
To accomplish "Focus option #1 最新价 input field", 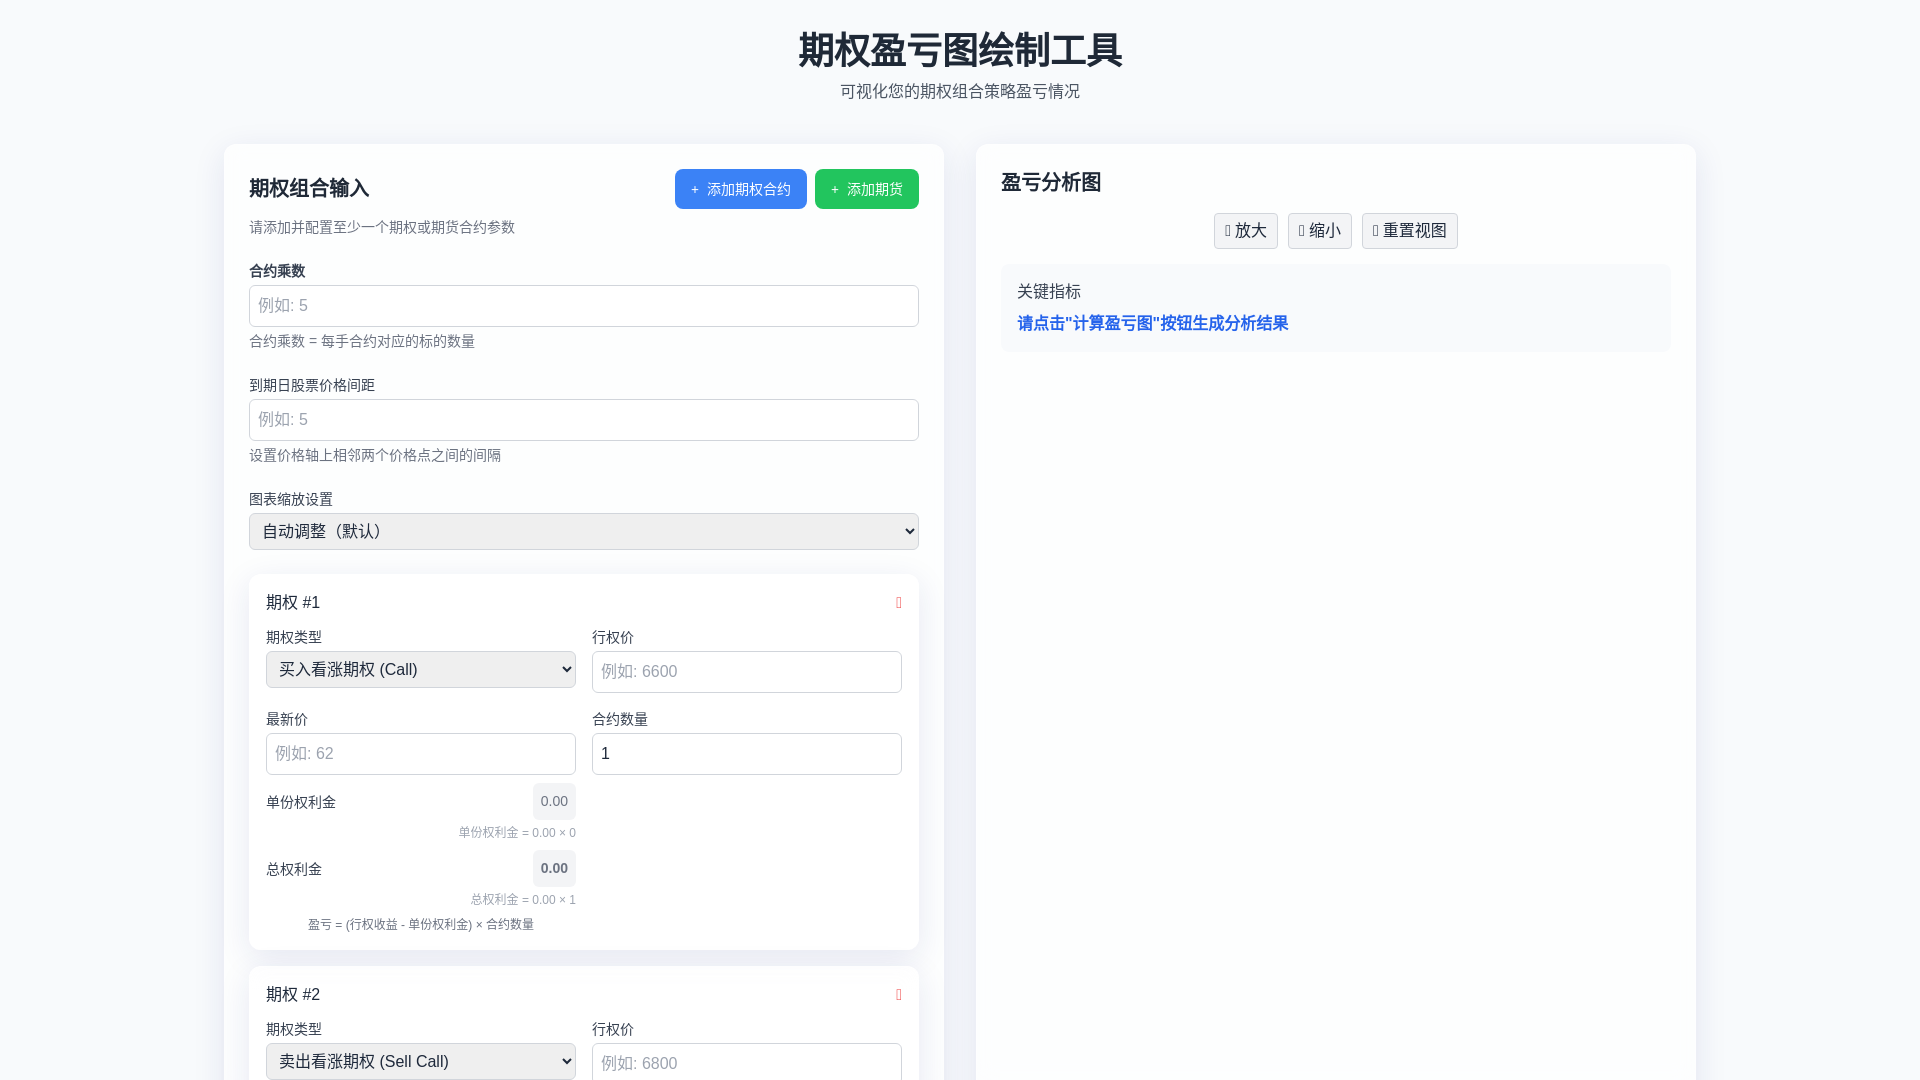I will [420, 754].
